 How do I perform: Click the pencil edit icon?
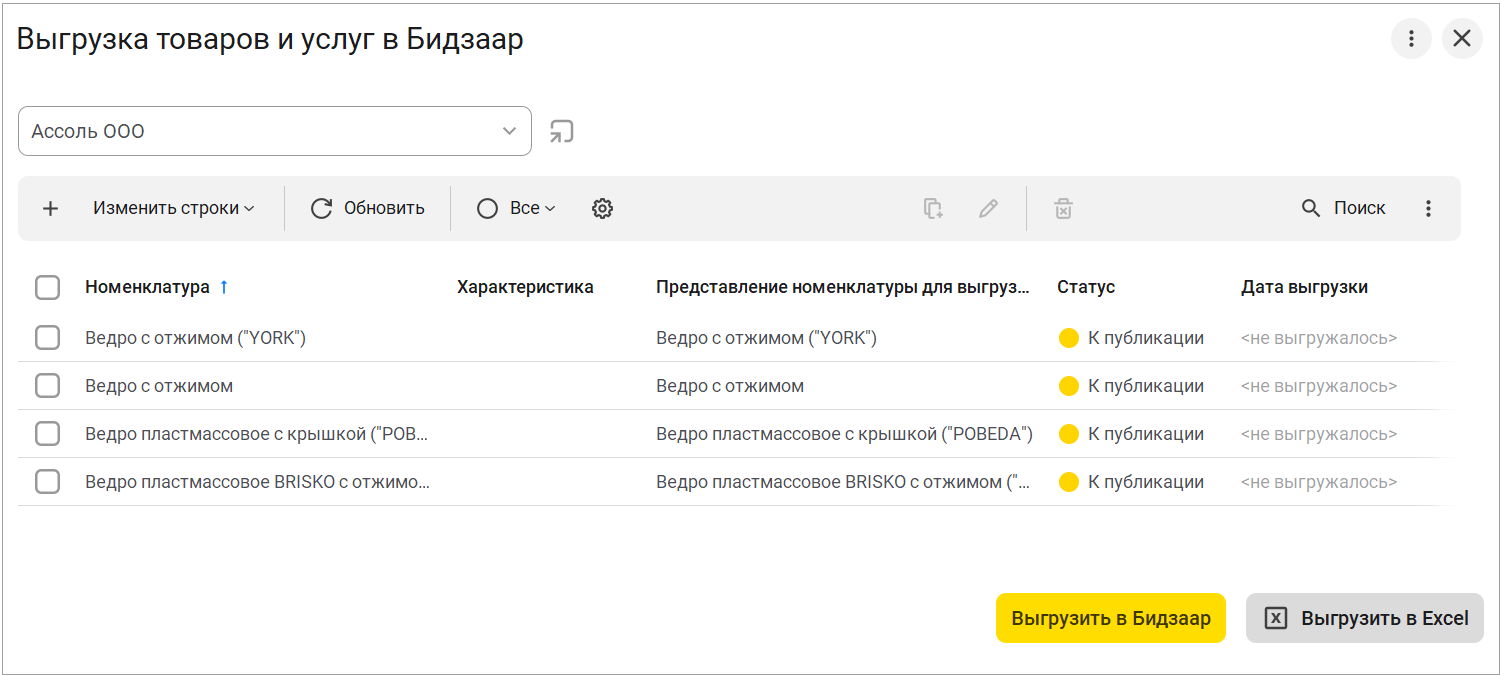pyautogui.click(x=988, y=208)
